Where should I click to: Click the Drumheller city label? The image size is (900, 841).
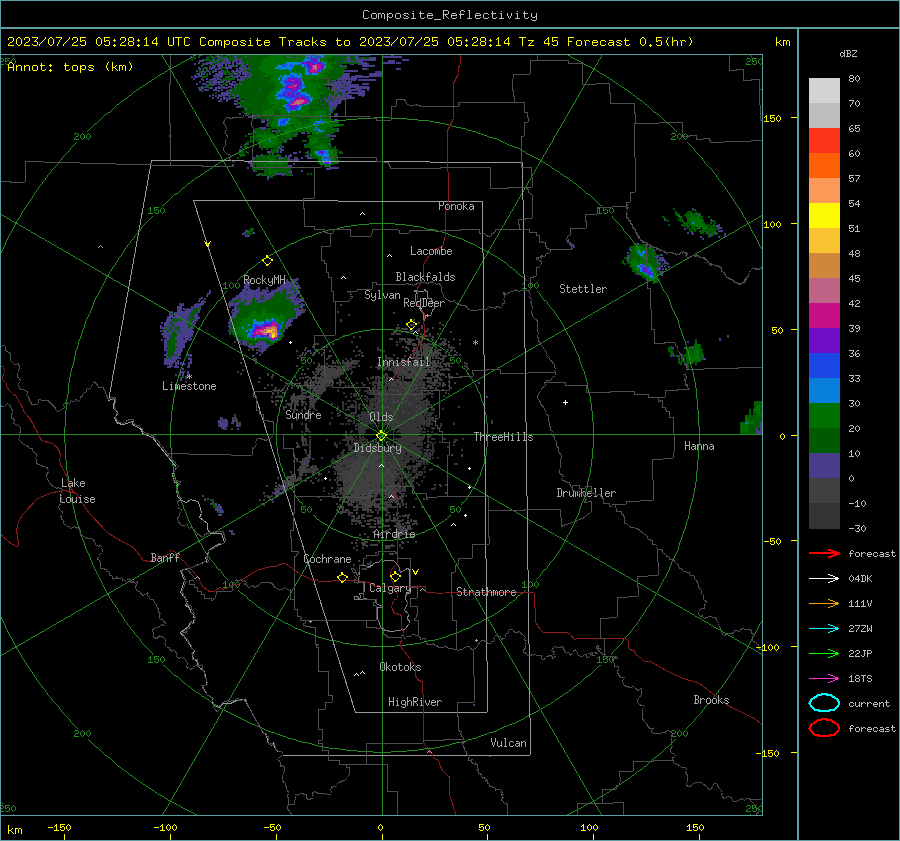tap(586, 493)
